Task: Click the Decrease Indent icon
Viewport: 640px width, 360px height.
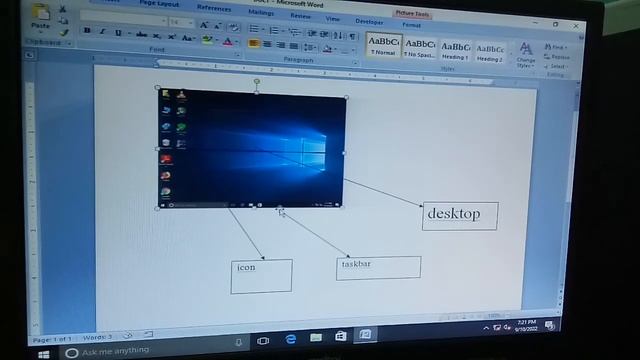Action: (312, 33)
